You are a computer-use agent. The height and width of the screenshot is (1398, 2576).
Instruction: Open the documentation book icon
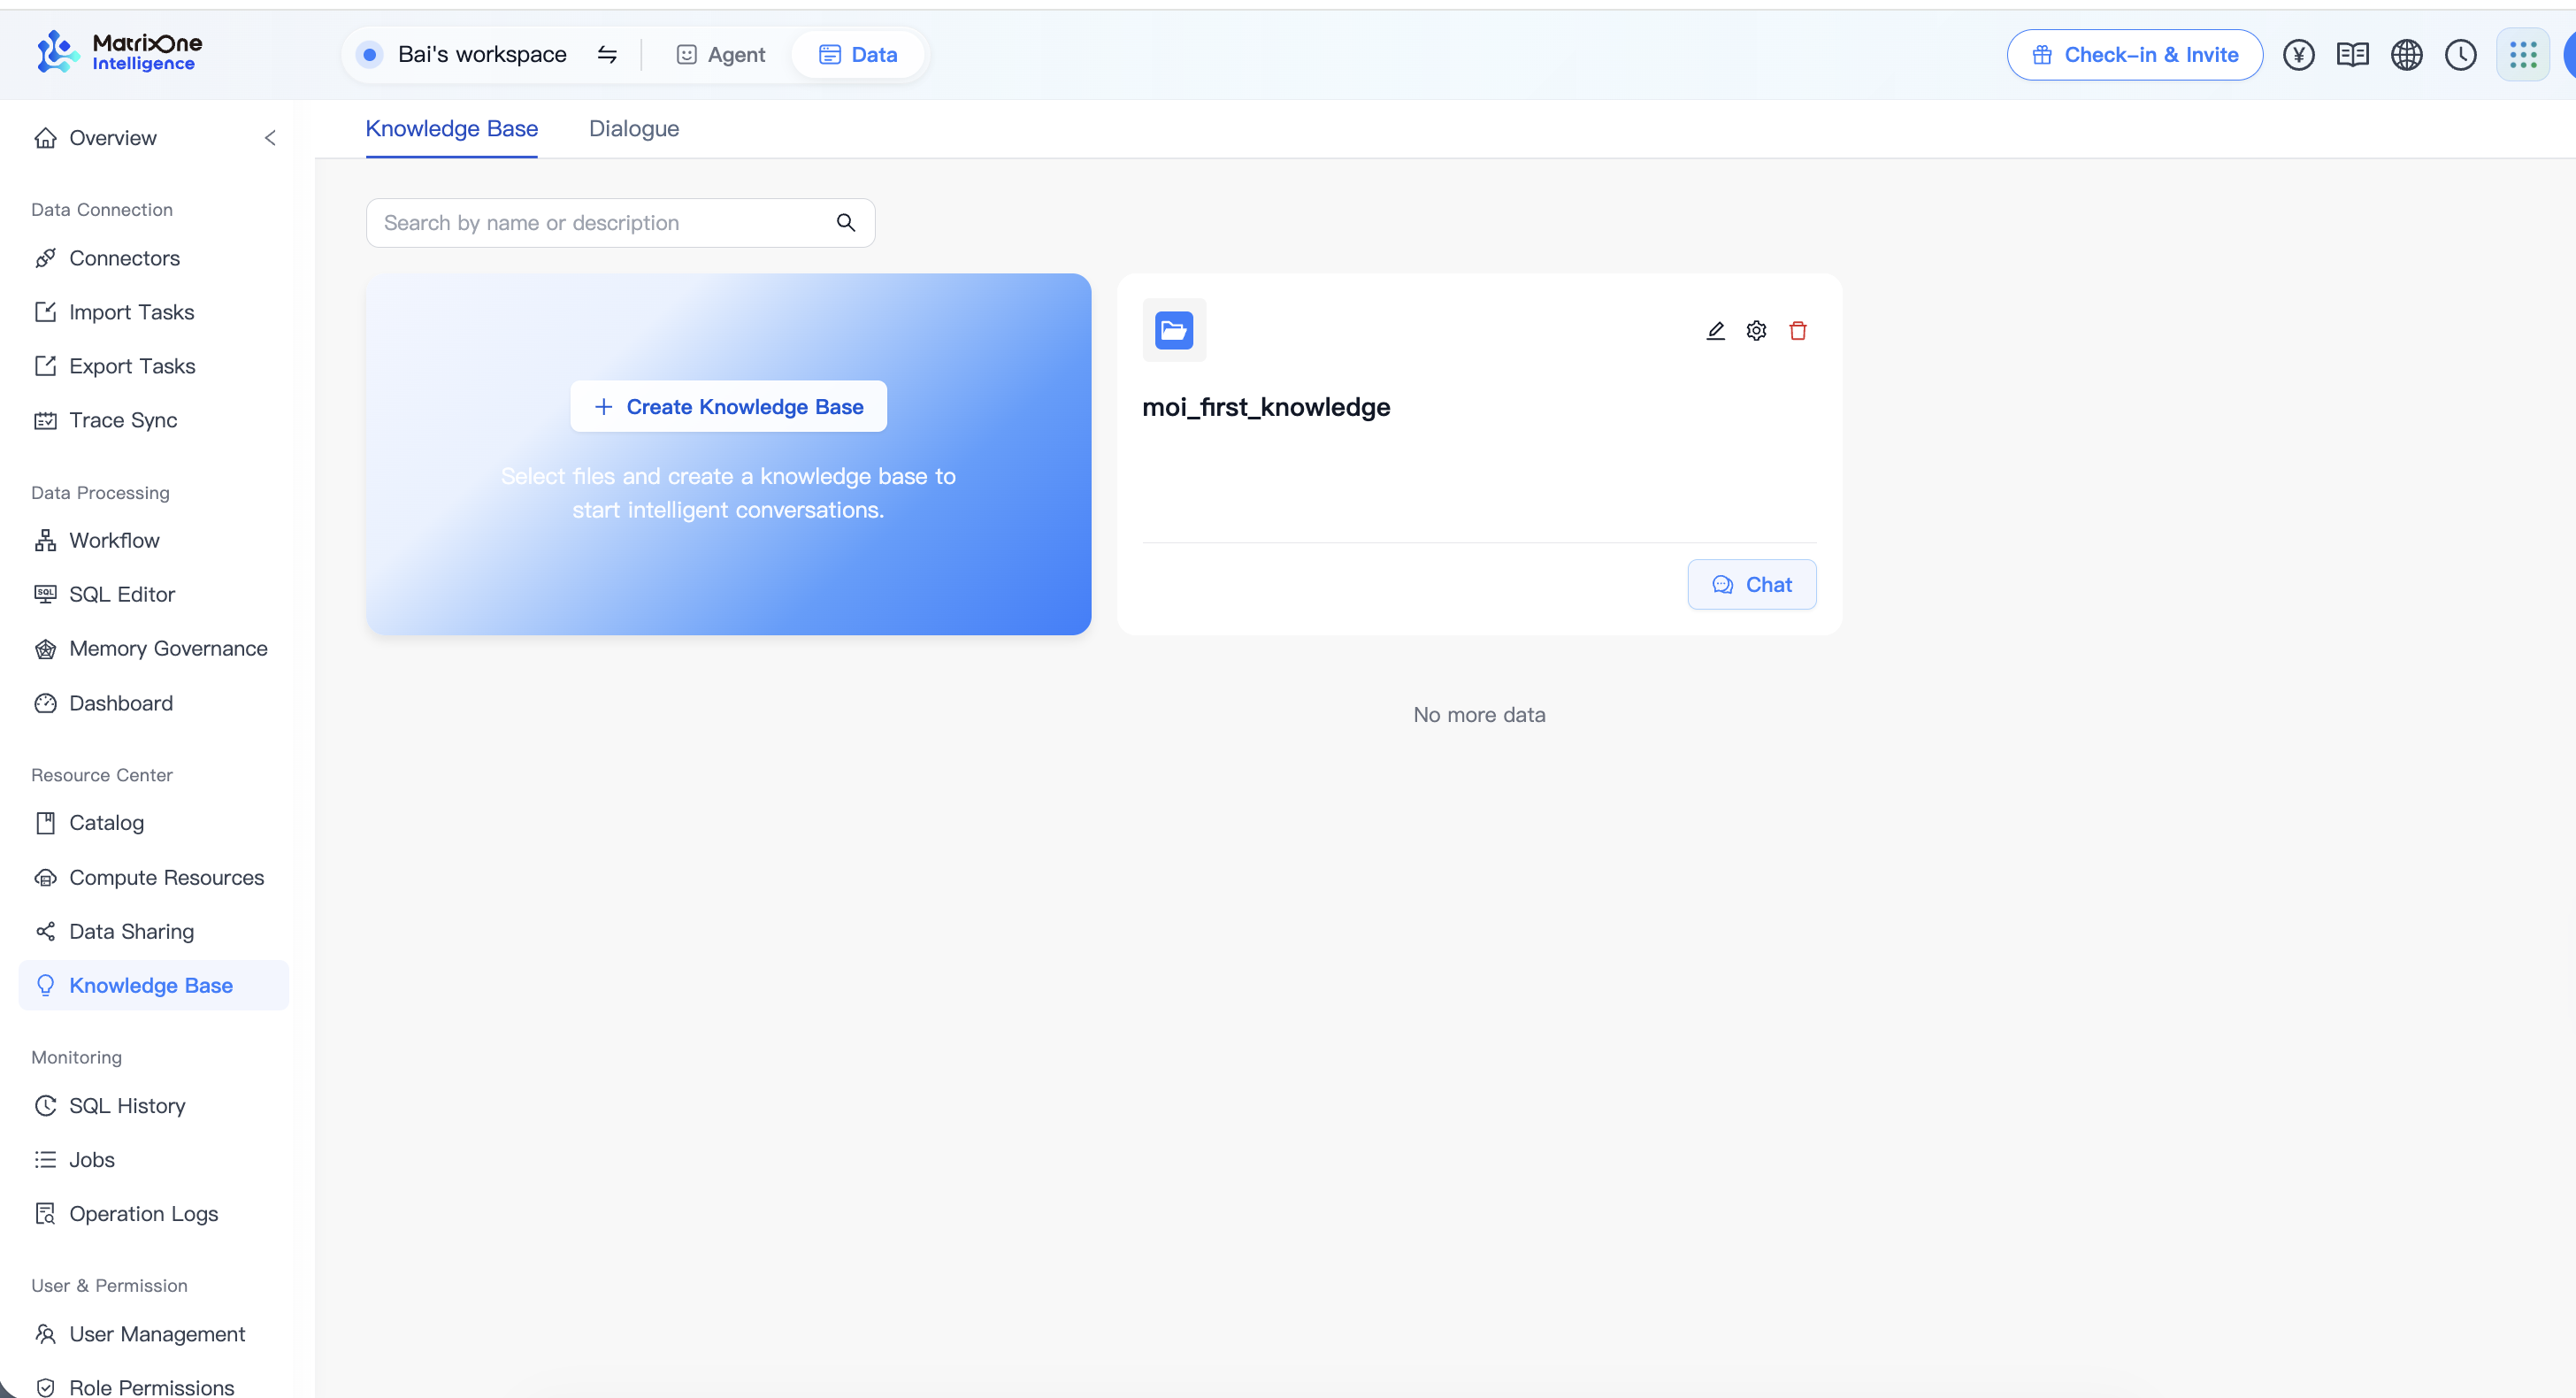pyautogui.click(x=2353, y=54)
